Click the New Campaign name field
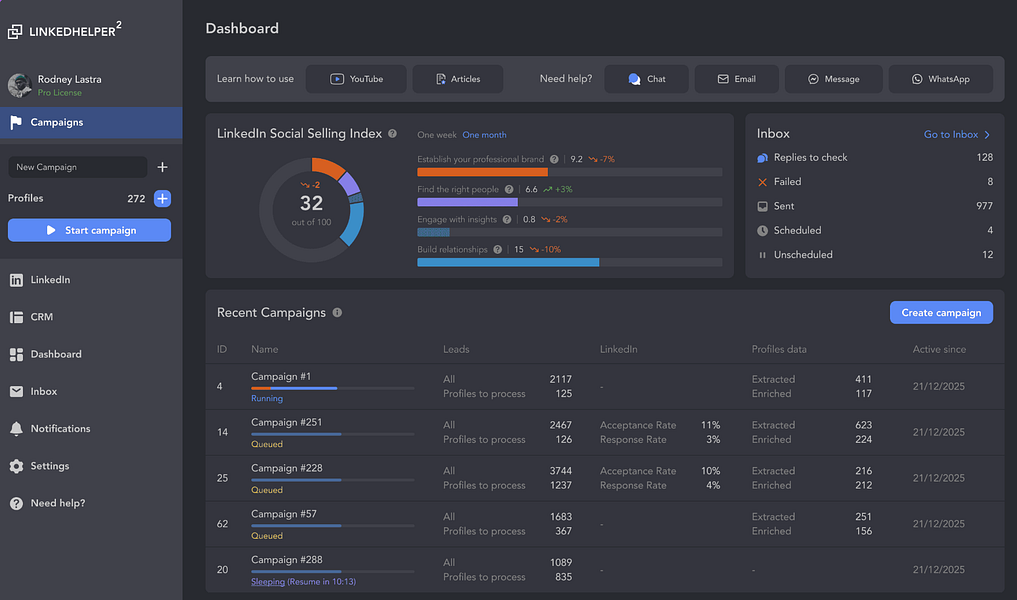This screenshot has width=1017, height=600. [78, 167]
